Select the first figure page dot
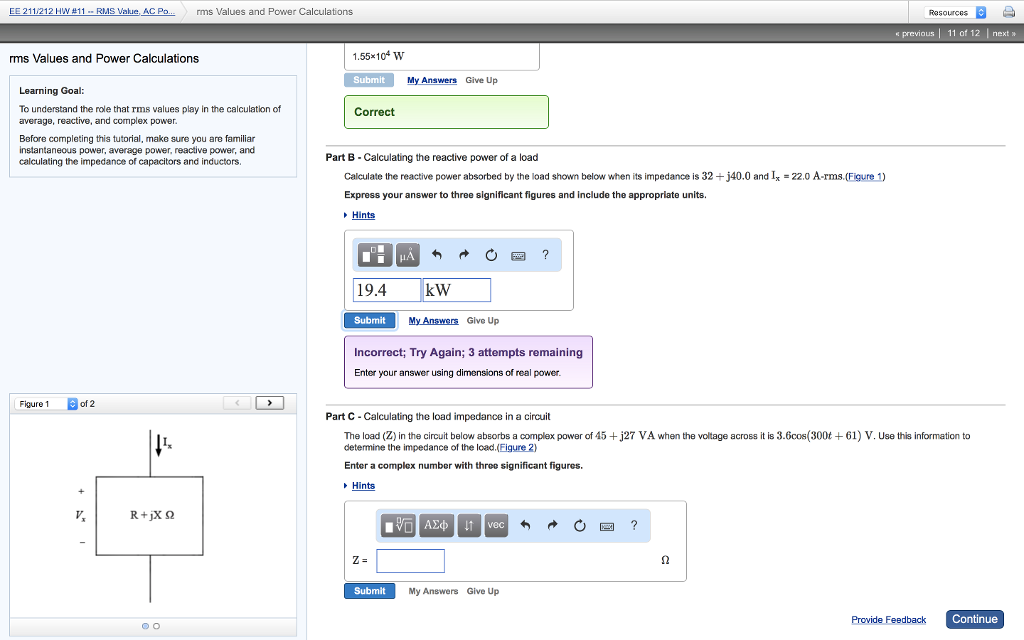Screen dimensions: 1024x640 pyautogui.click(x=143, y=625)
